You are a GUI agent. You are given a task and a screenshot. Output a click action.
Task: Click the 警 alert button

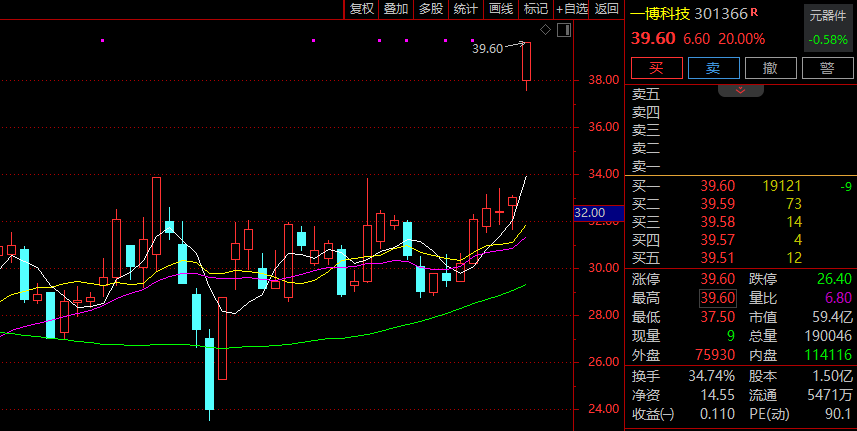point(827,68)
